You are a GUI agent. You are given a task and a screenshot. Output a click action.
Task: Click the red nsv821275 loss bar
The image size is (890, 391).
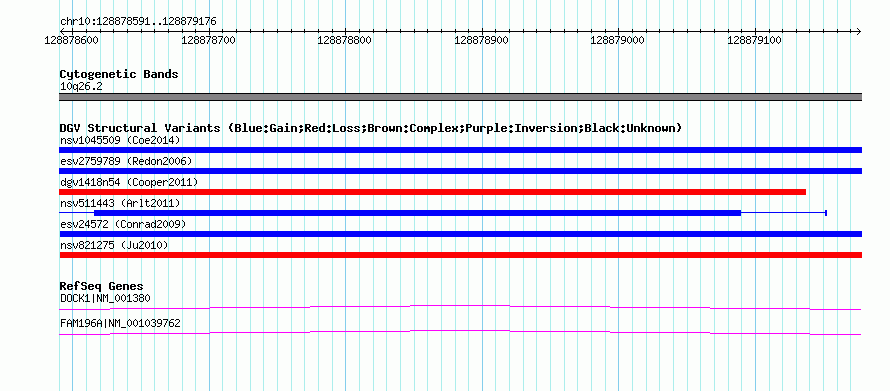click(x=460, y=255)
